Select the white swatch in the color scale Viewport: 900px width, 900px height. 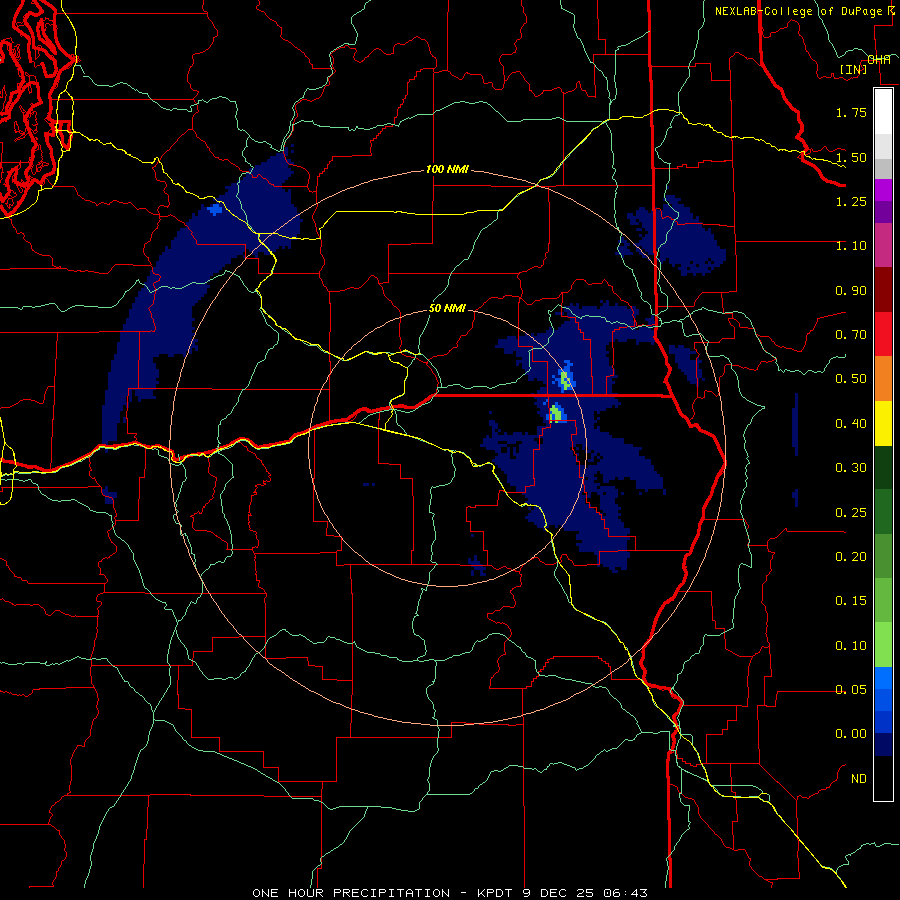883,112
